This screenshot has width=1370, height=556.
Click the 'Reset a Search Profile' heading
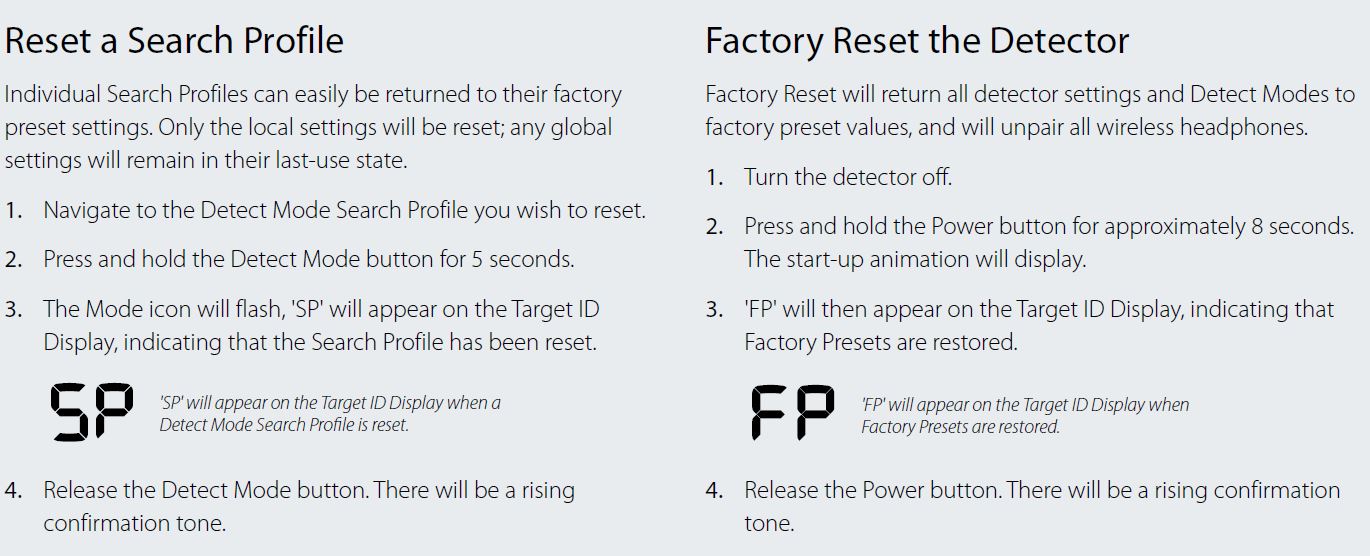(x=174, y=41)
